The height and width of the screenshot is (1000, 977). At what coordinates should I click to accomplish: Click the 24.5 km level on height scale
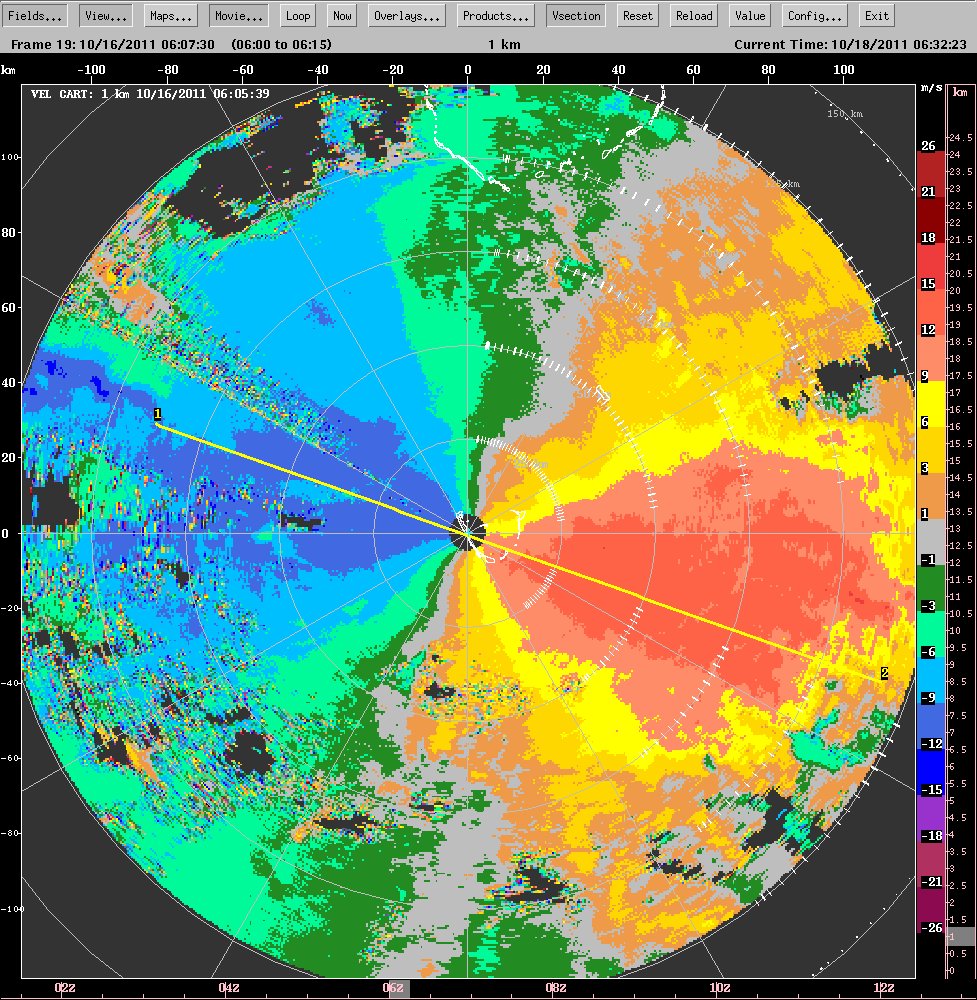[x=961, y=137]
